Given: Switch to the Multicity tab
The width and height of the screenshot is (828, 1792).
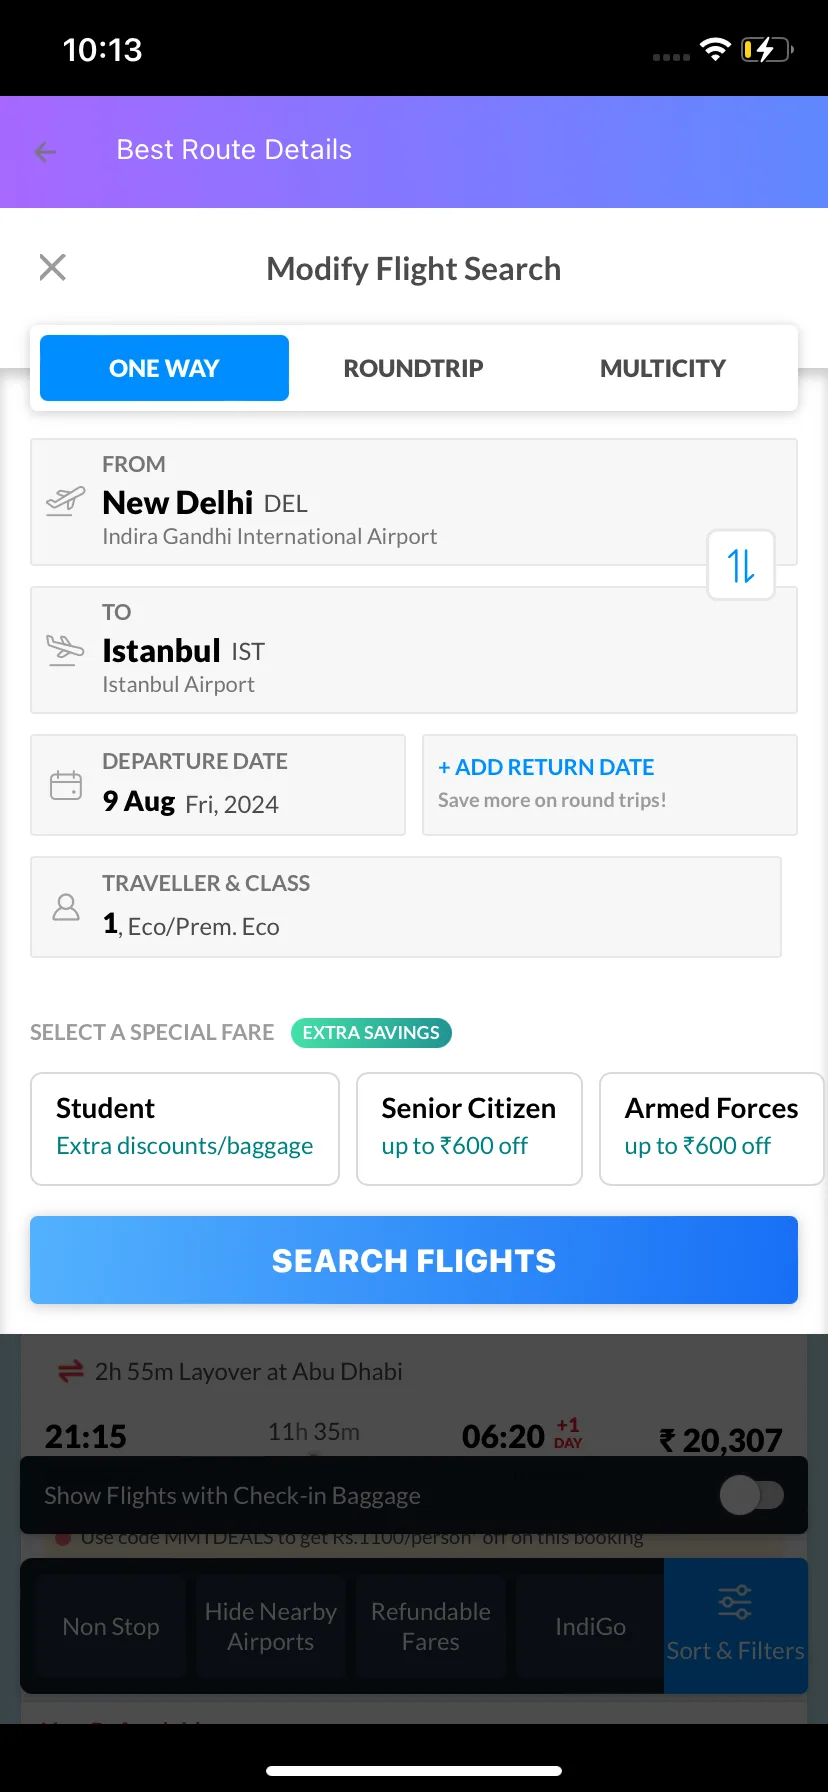Looking at the screenshot, I should point(662,368).
